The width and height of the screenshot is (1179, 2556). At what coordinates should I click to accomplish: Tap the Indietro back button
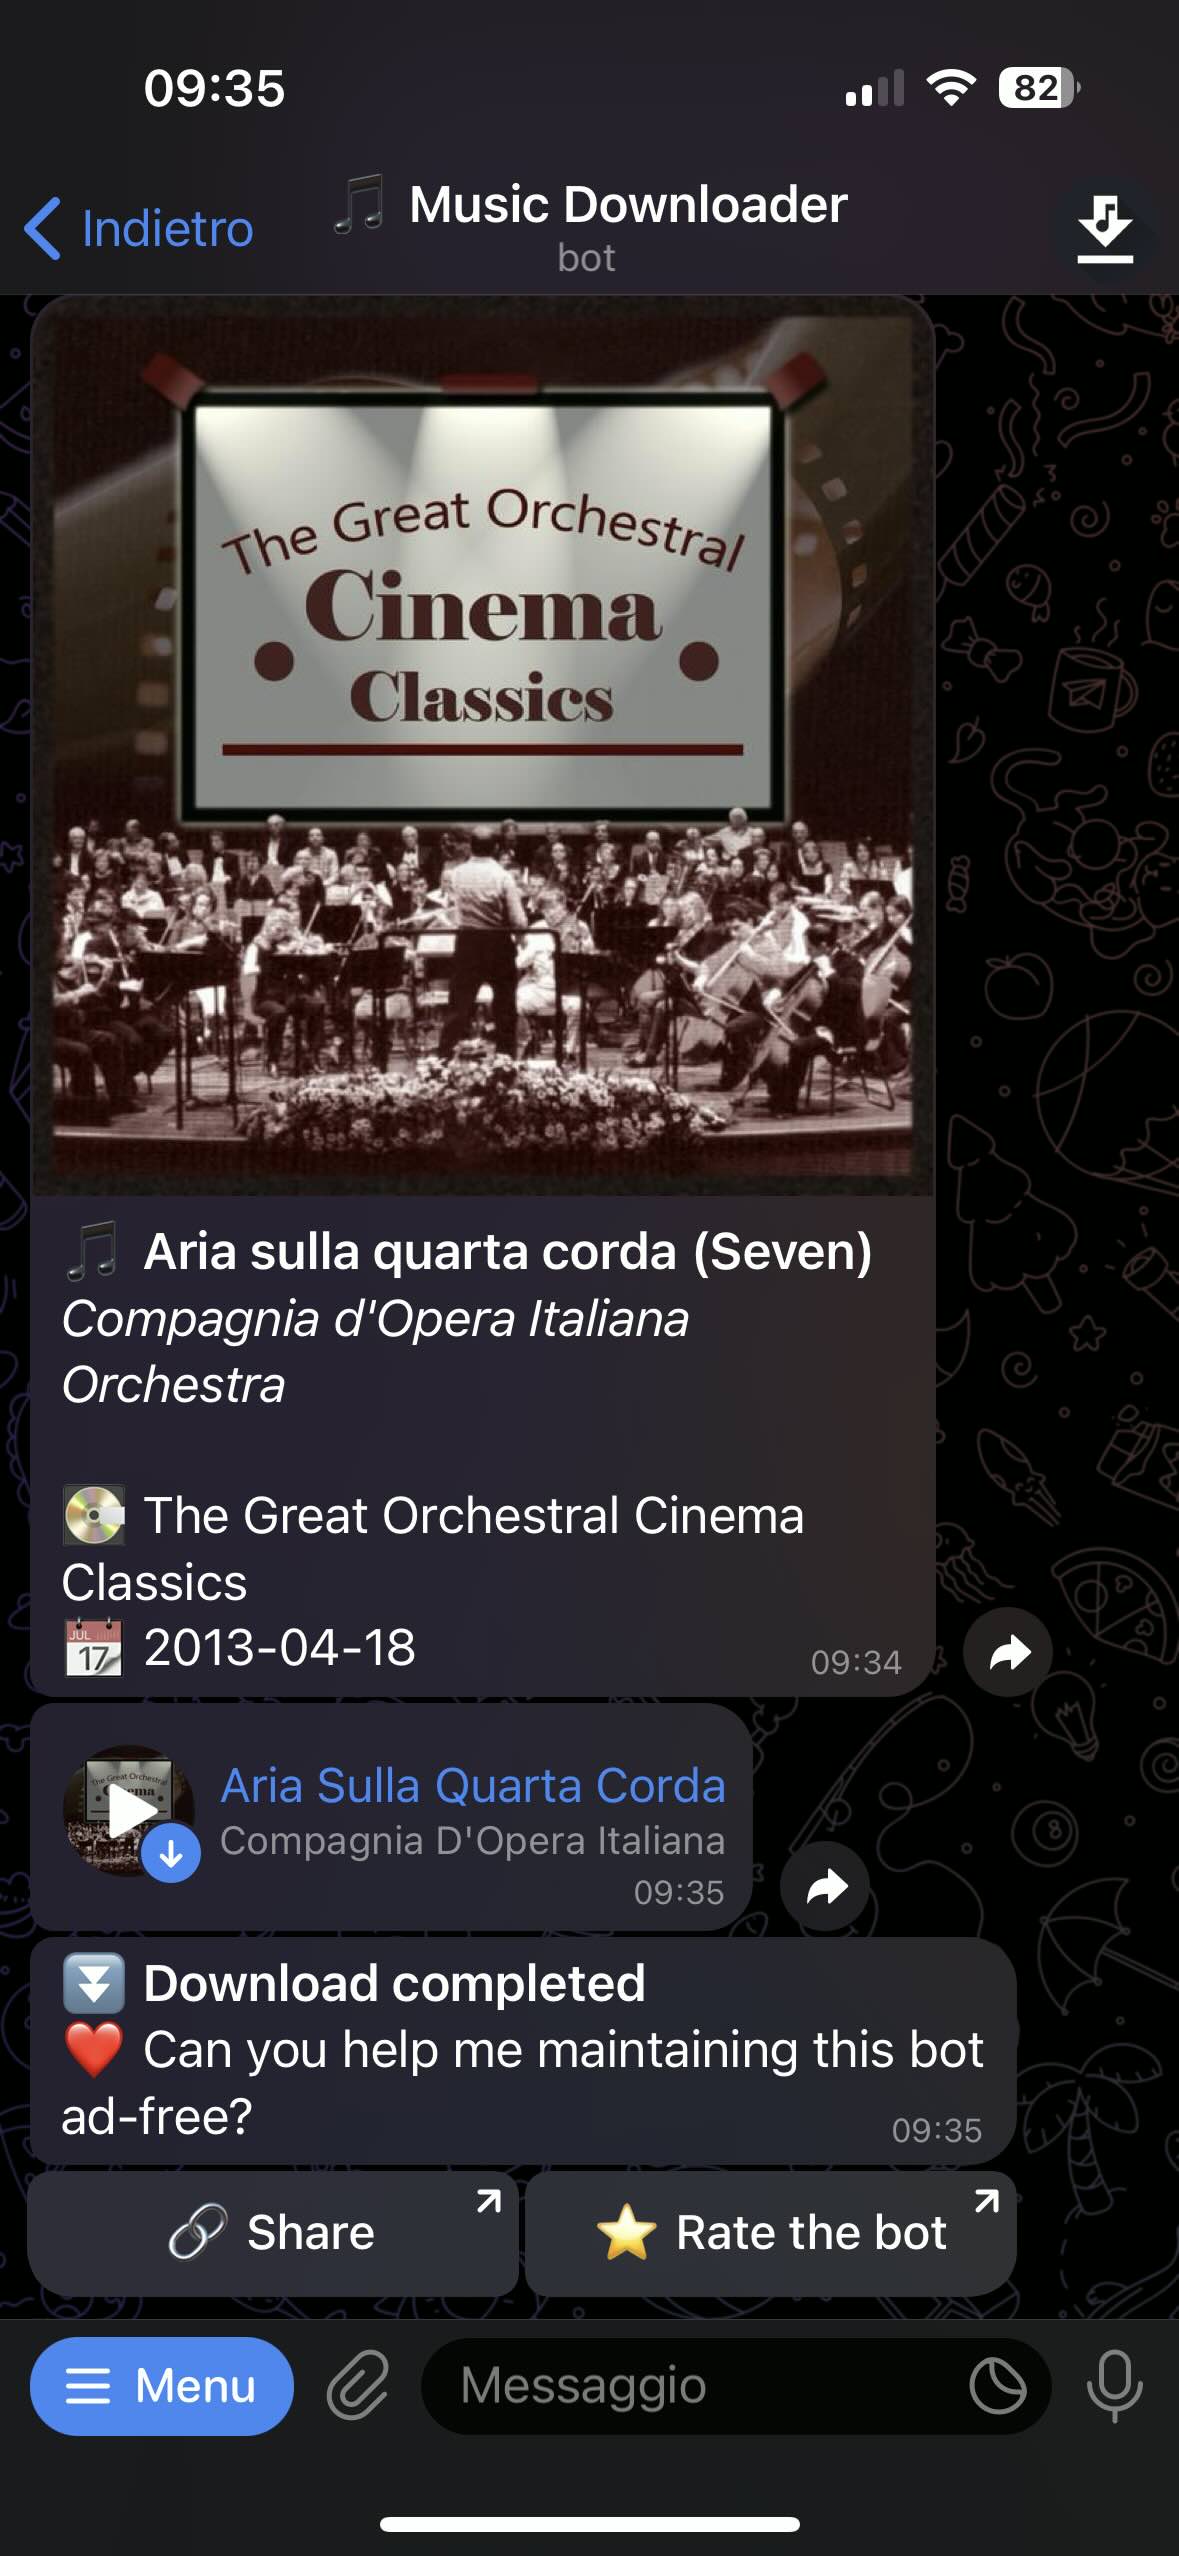(x=138, y=228)
